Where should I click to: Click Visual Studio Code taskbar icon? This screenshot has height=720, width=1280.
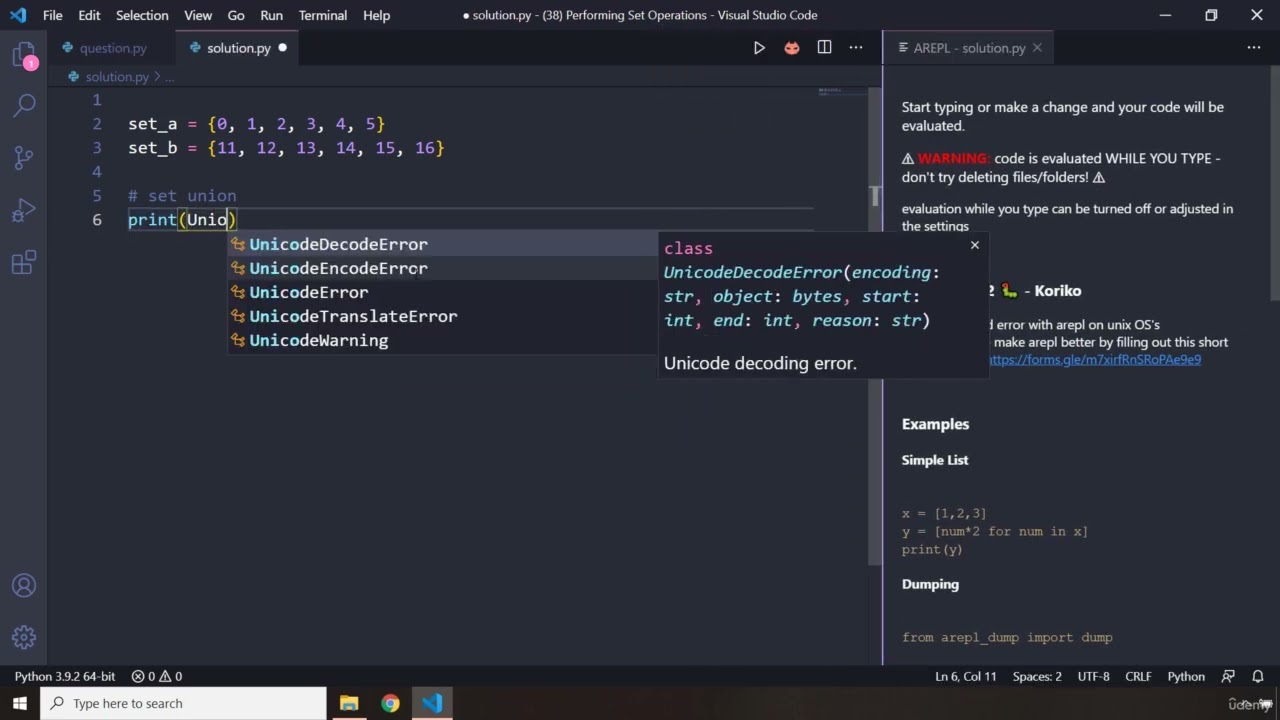click(432, 703)
